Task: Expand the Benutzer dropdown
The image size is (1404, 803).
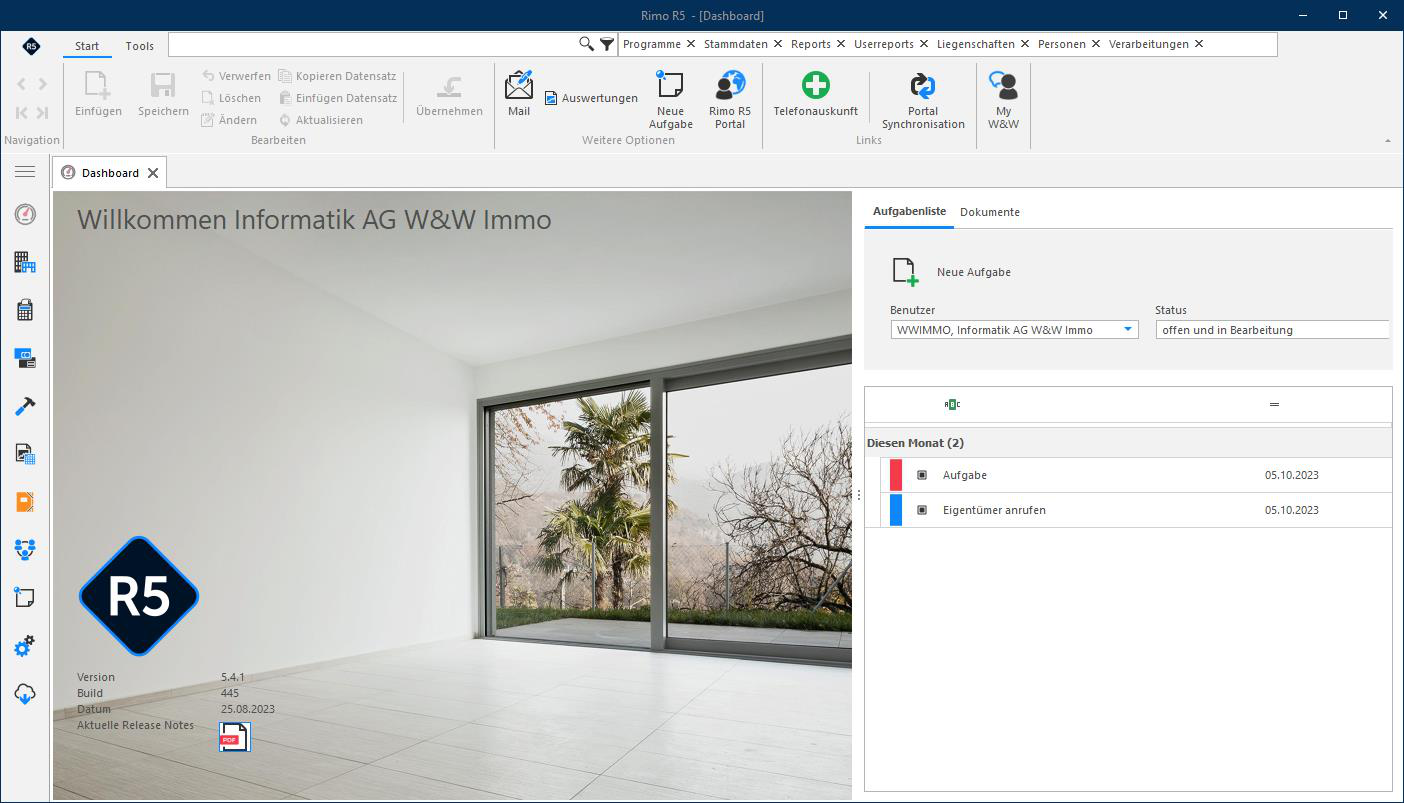Action: click(1128, 329)
